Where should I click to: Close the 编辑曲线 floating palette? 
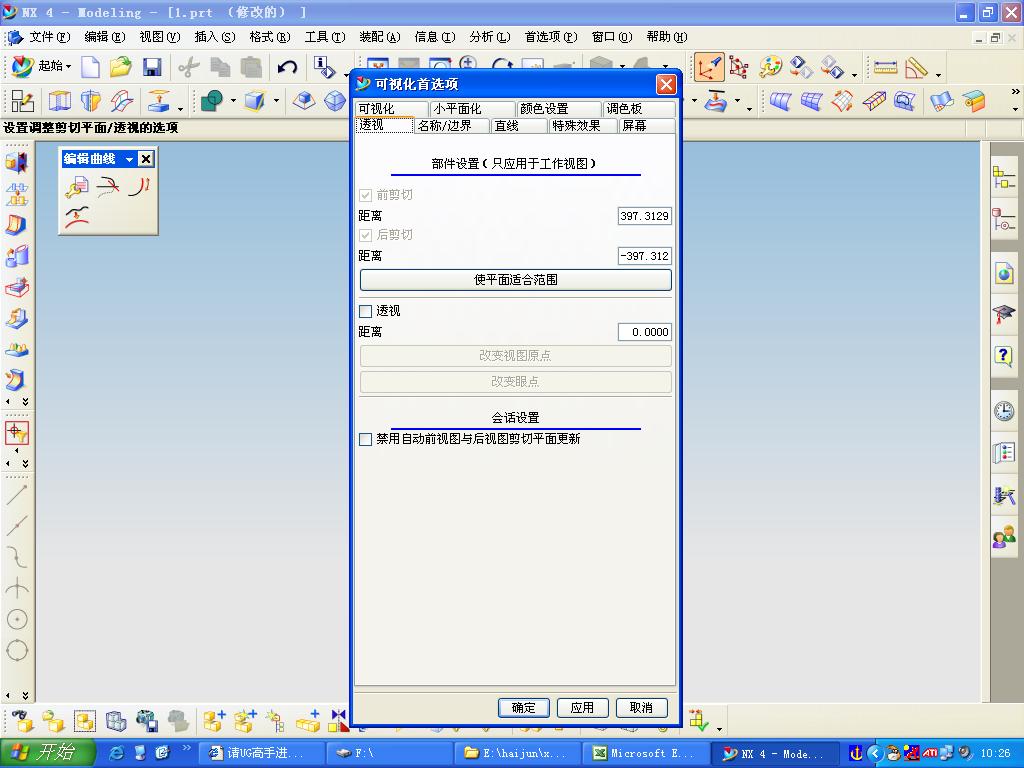tap(146, 159)
